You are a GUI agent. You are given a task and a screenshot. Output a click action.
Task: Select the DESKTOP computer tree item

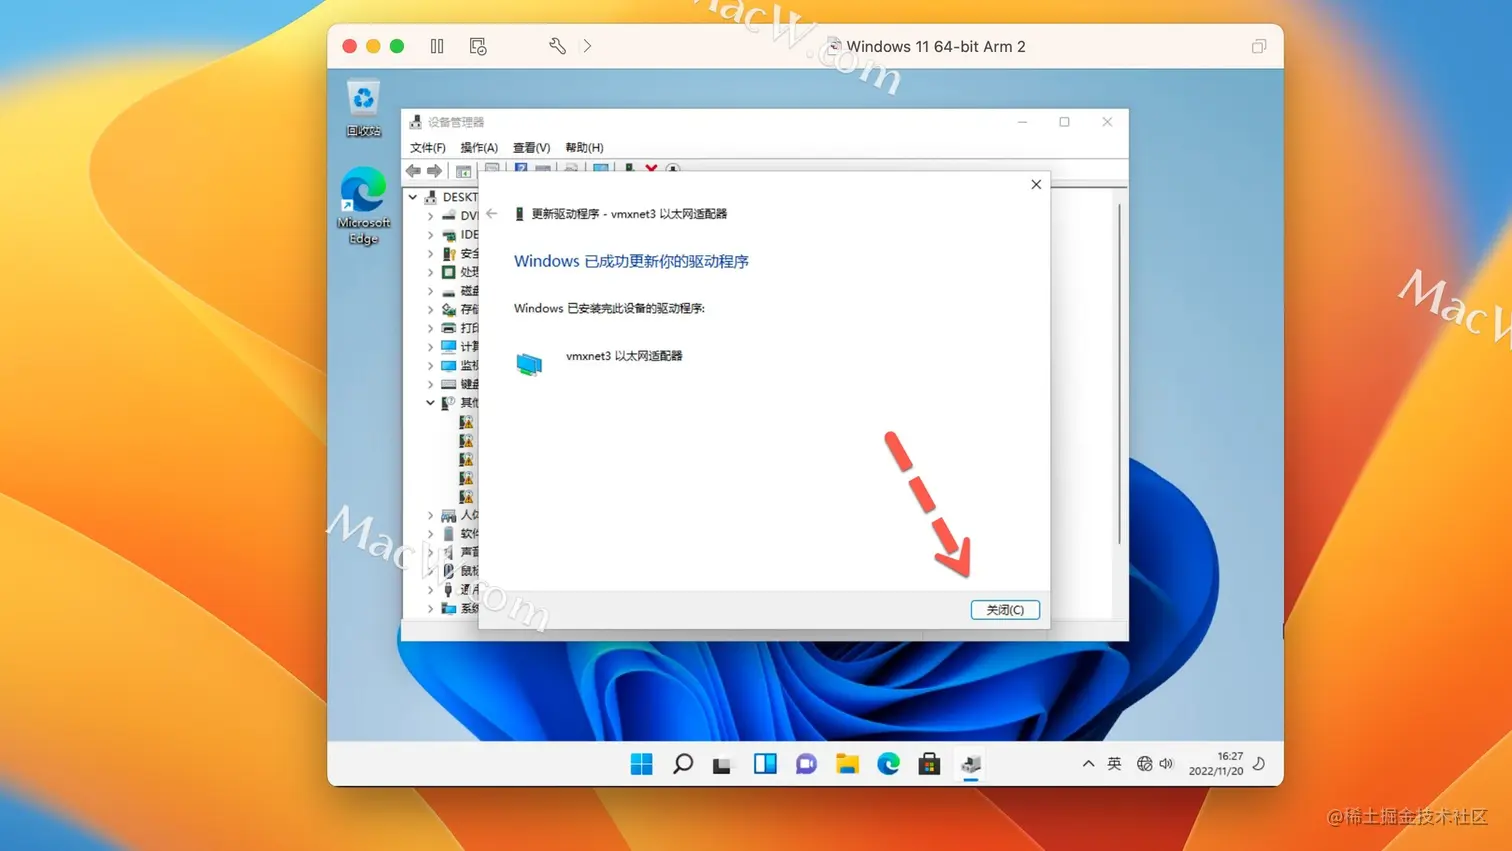(452, 197)
